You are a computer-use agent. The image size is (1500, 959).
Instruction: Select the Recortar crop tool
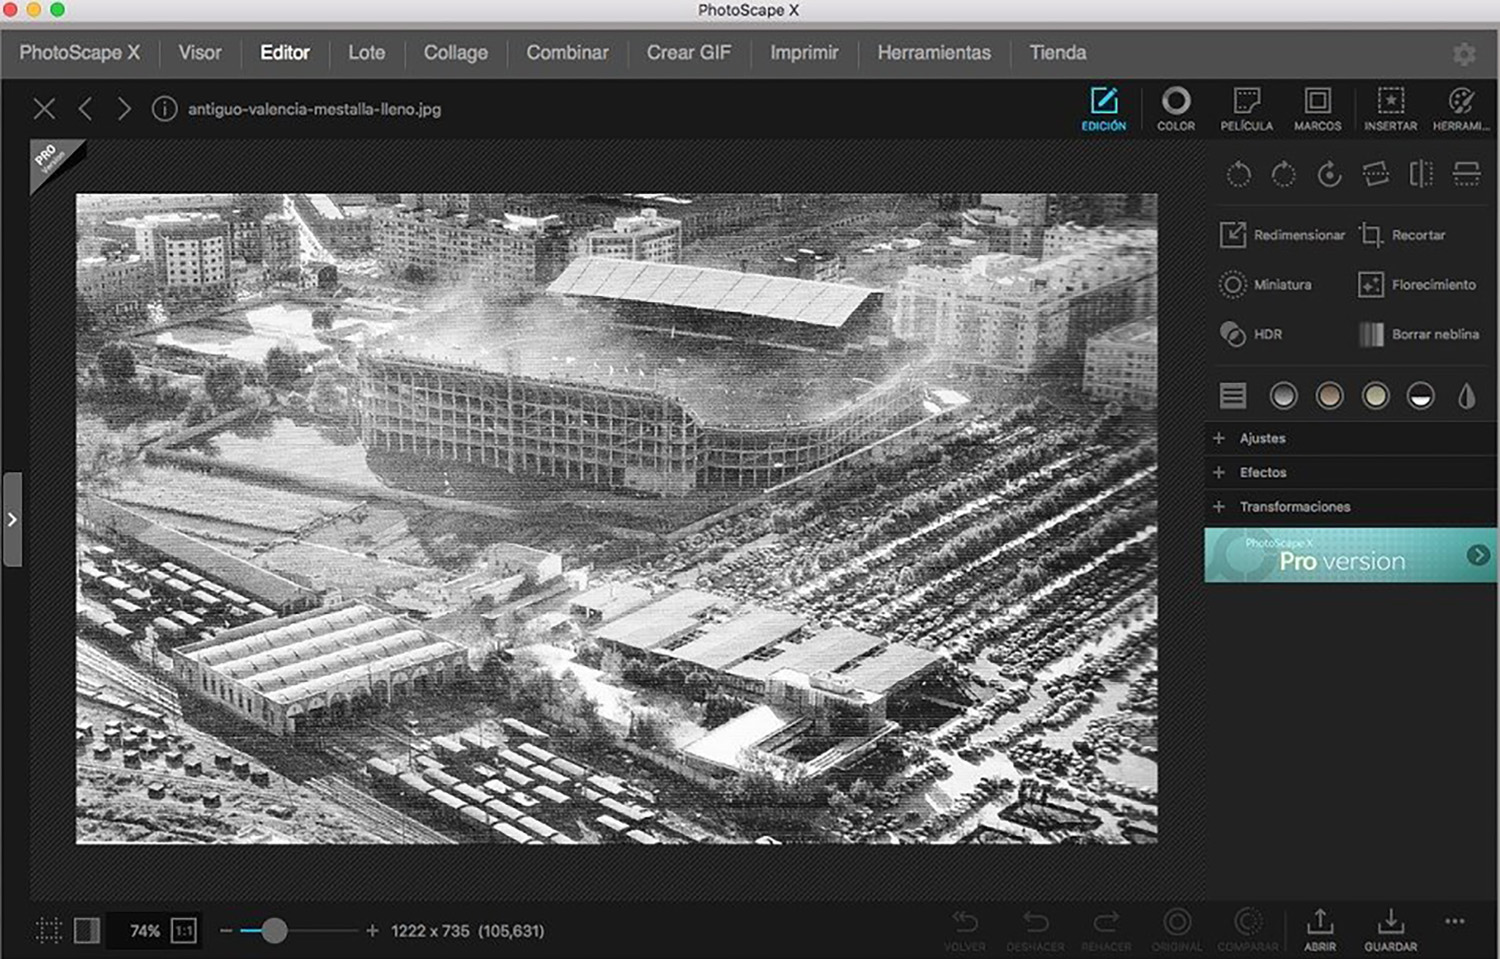coord(1402,235)
